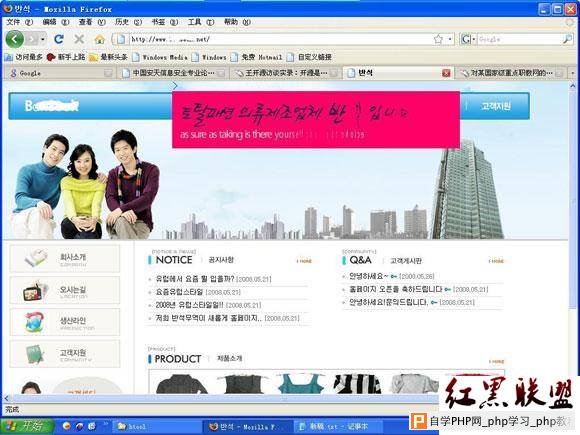Reload the page with the Refresh icon
Viewport: 580px width, 435px height.
[x=59, y=39]
